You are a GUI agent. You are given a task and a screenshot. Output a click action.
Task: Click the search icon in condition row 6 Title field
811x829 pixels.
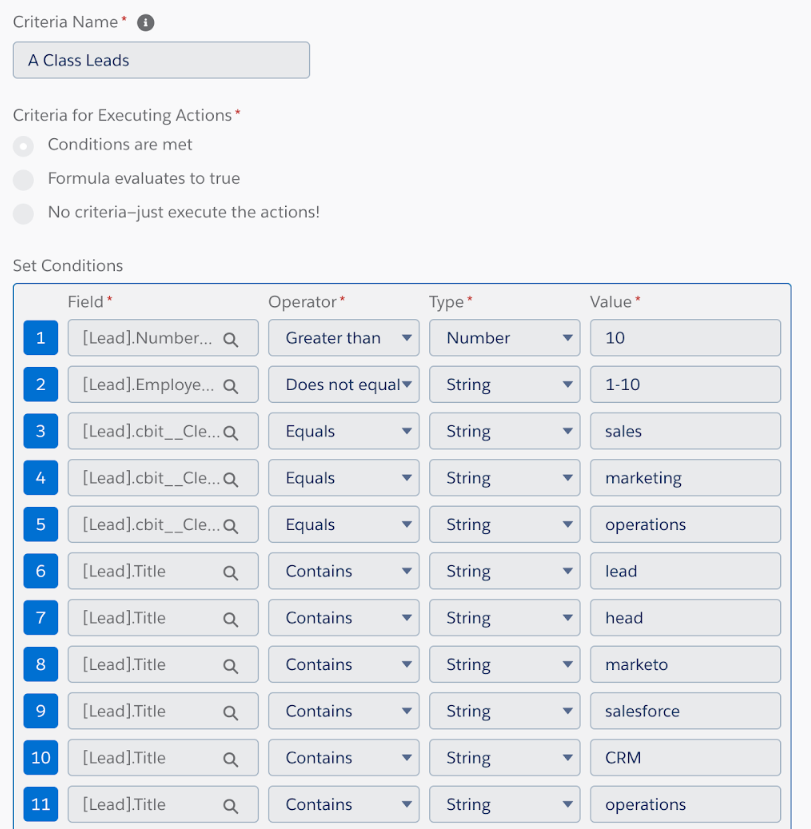pos(231,573)
